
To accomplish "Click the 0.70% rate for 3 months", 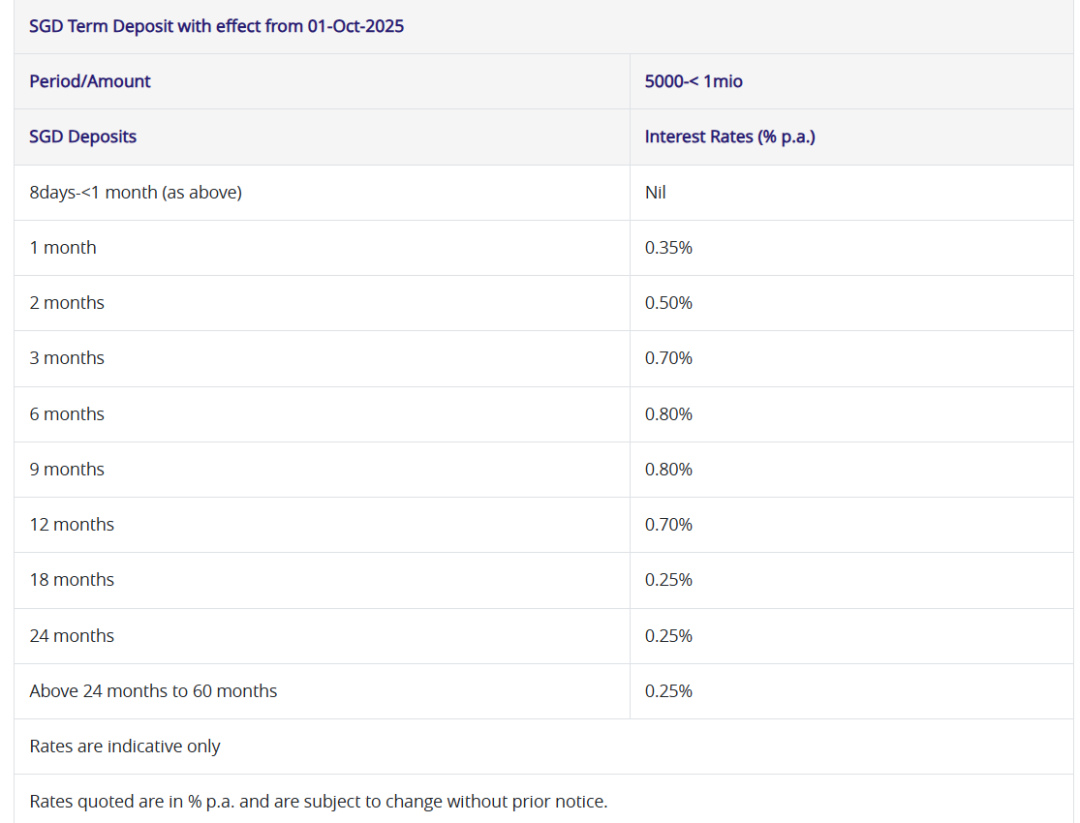I will point(668,358).
